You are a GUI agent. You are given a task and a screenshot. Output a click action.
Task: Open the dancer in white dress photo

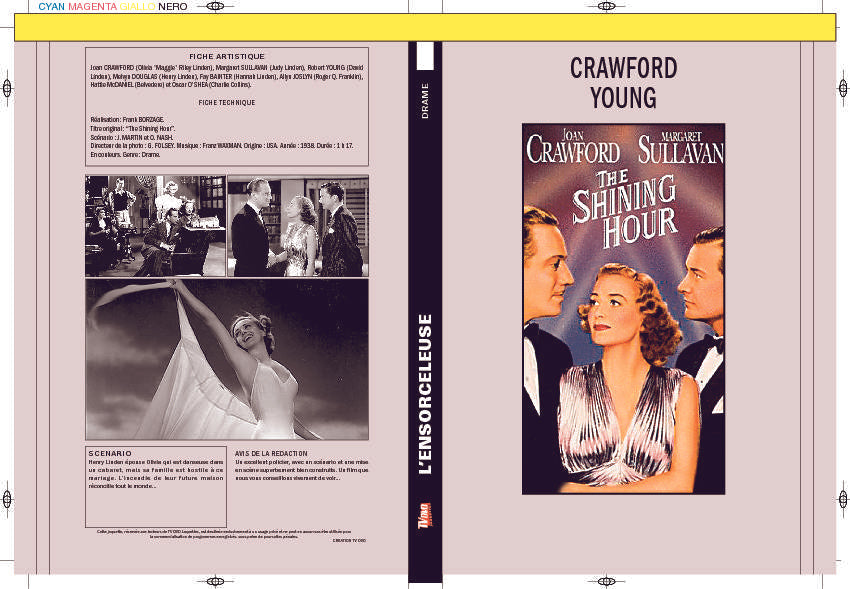coord(226,360)
